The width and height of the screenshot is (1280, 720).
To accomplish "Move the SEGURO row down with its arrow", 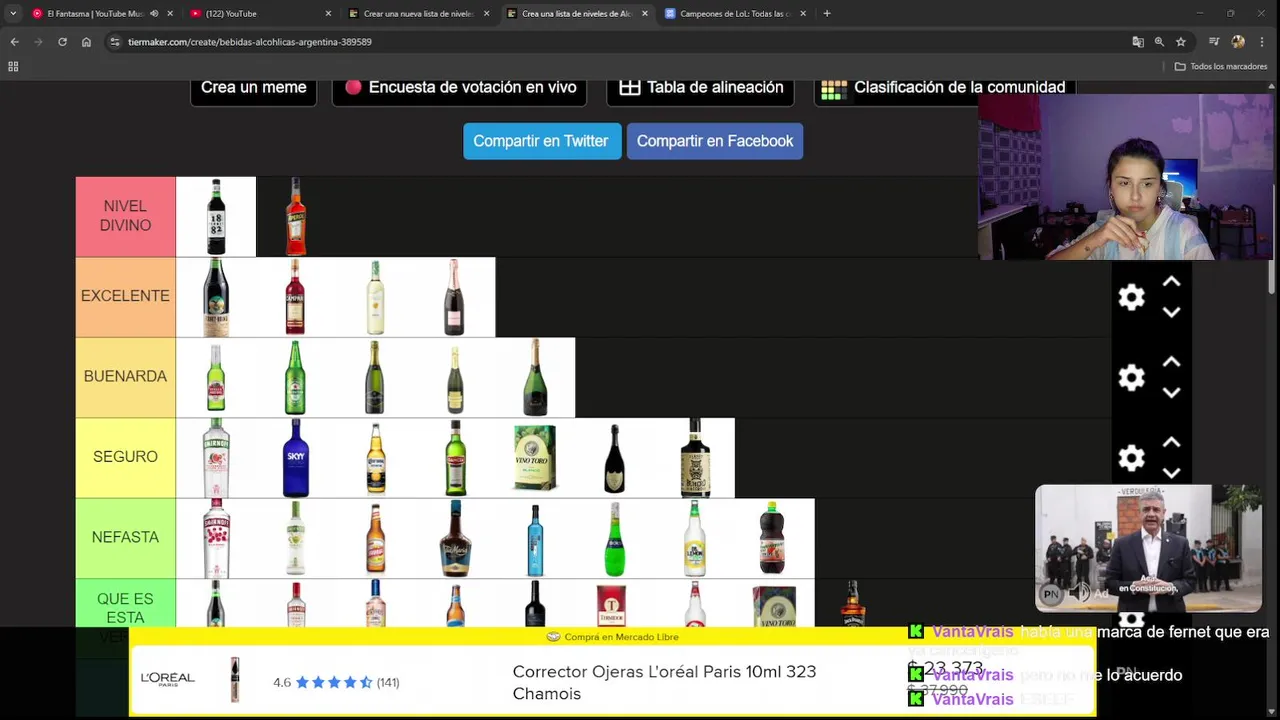I will [1171, 472].
